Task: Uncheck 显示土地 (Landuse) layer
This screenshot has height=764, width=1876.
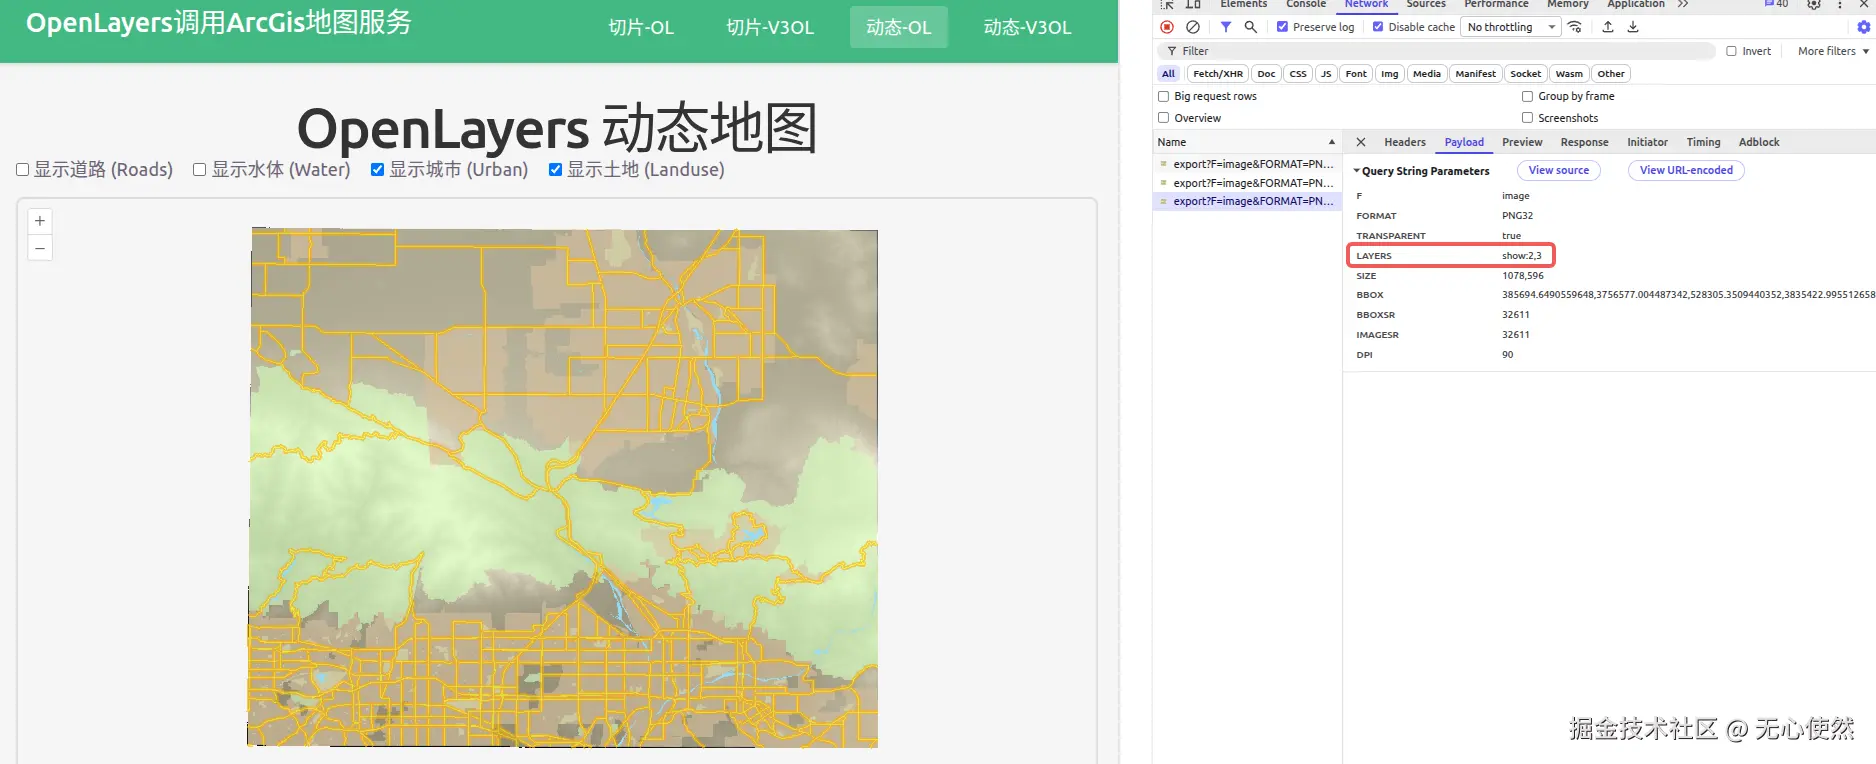Action: (x=555, y=170)
